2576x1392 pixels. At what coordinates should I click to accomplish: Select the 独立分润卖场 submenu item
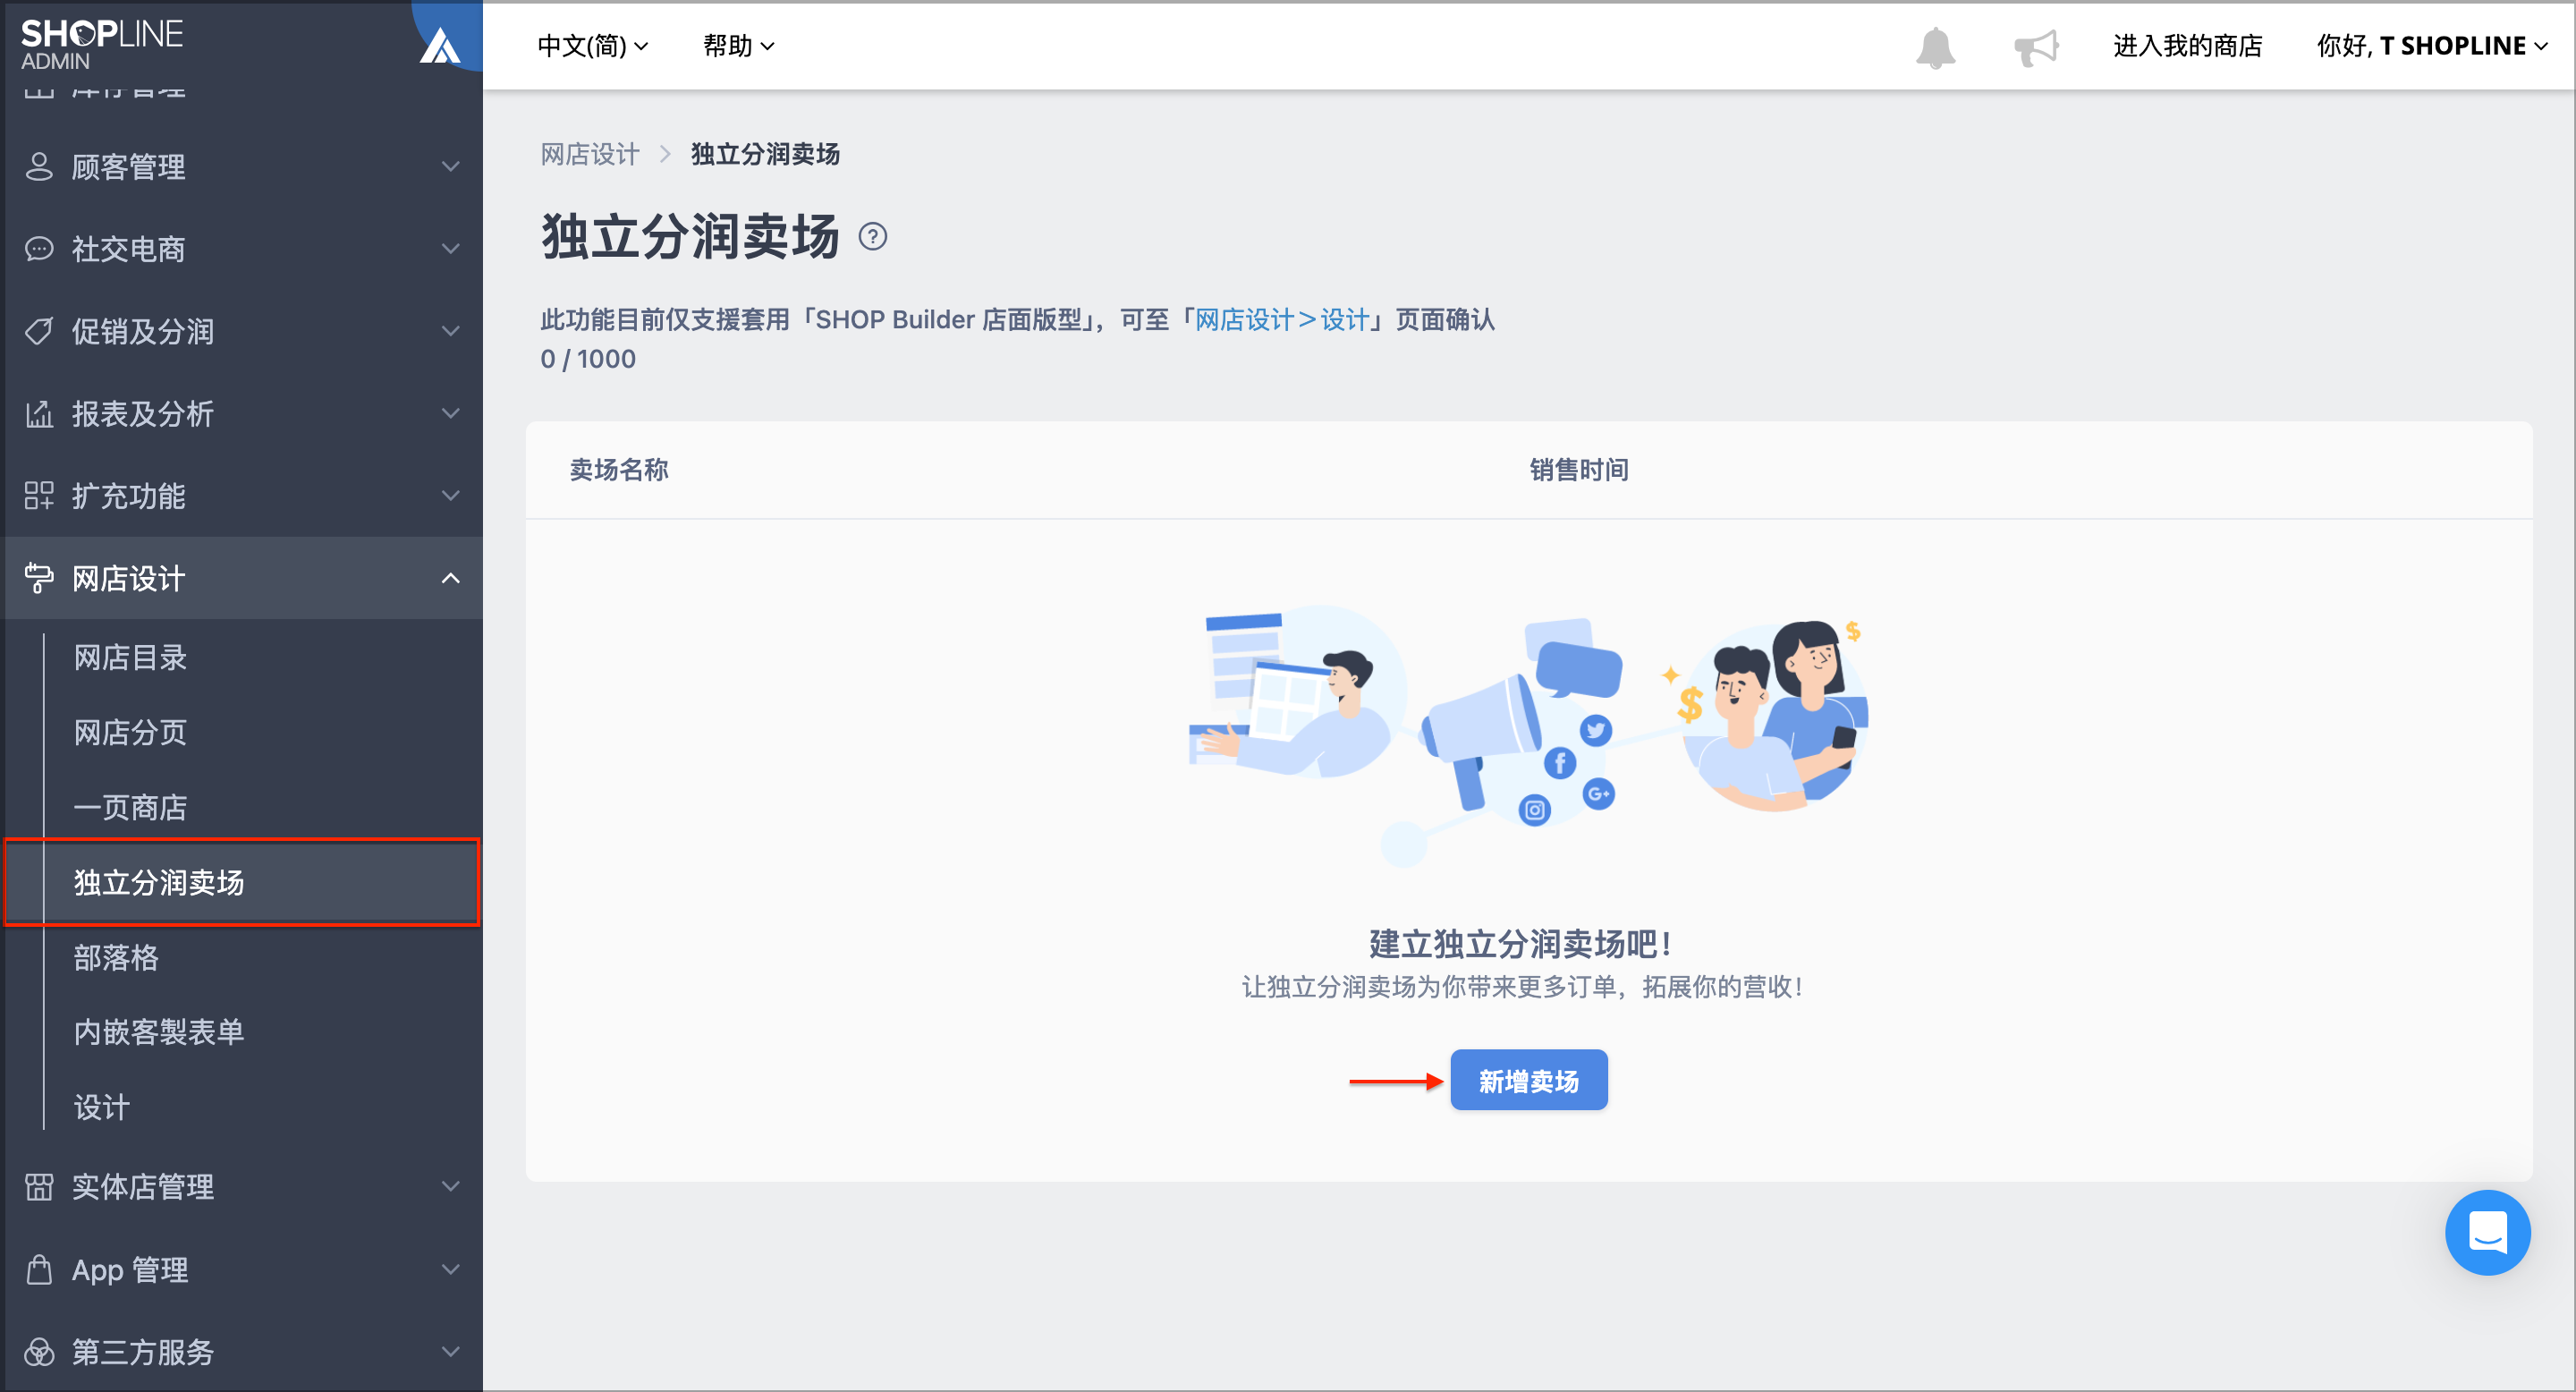(243, 882)
